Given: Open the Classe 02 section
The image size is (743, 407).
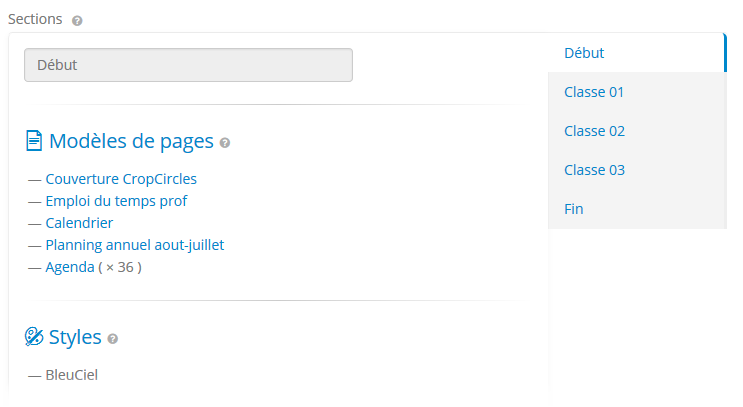Looking at the screenshot, I should click(x=636, y=131).
